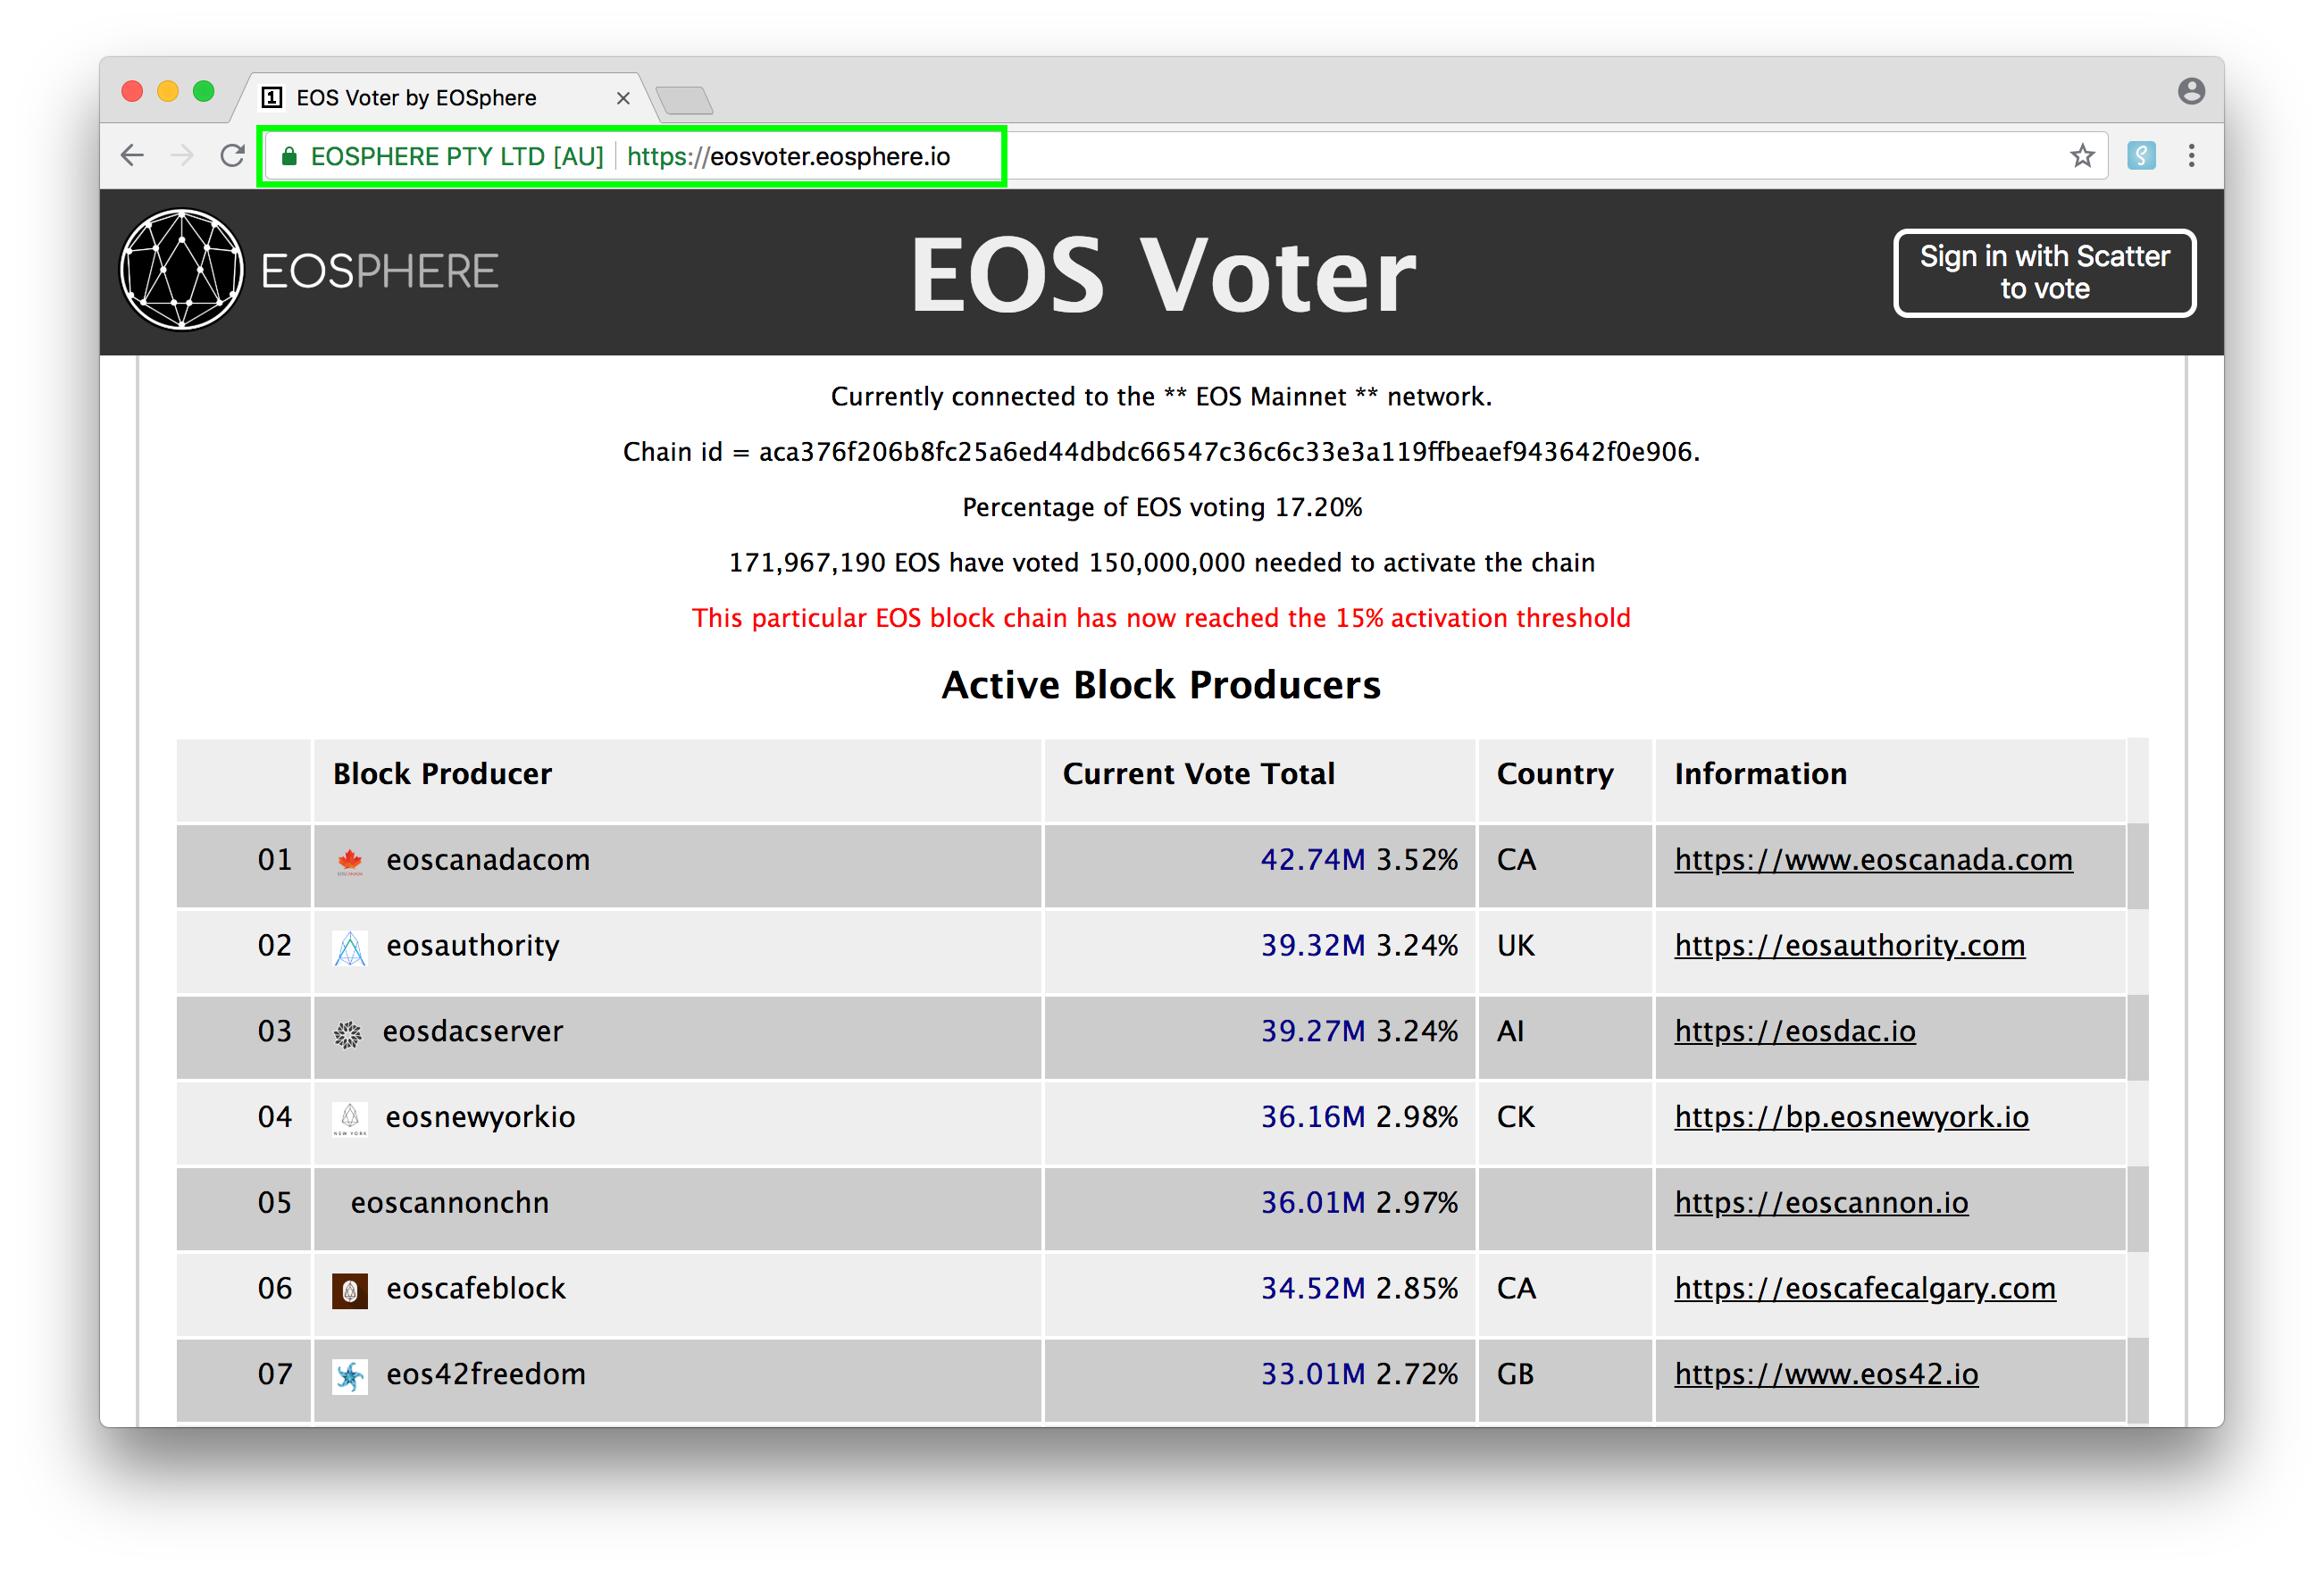Click the eosdacserver producer name

click(472, 1031)
